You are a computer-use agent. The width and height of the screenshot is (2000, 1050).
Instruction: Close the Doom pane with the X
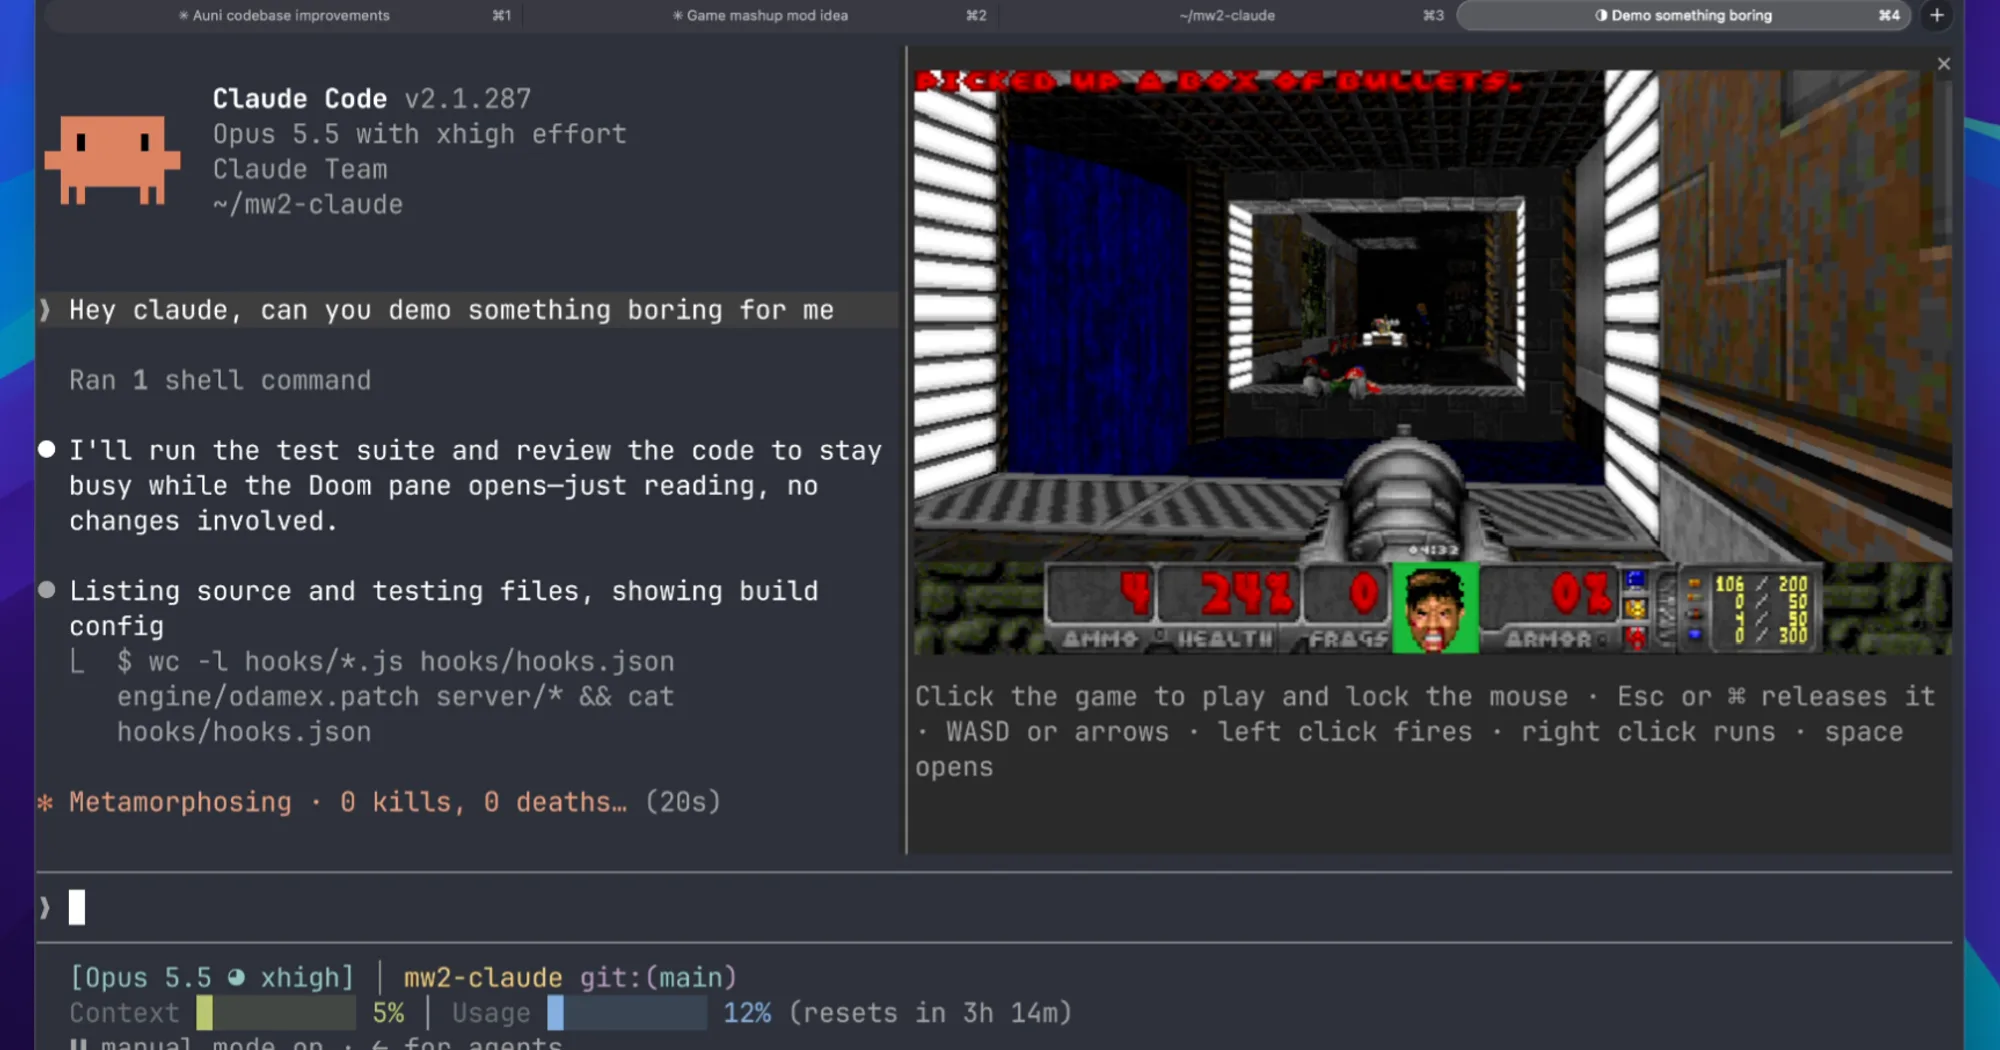(x=1943, y=64)
